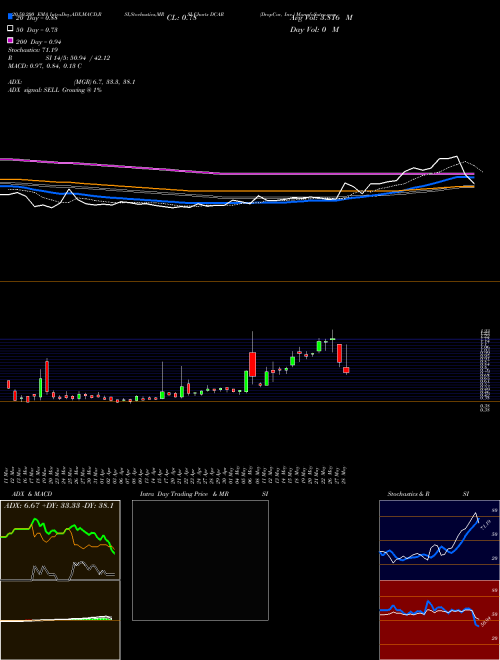The height and width of the screenshot is (660, 500).
Task: Click the last red candlestick on the chart
Action: (346, 370)
